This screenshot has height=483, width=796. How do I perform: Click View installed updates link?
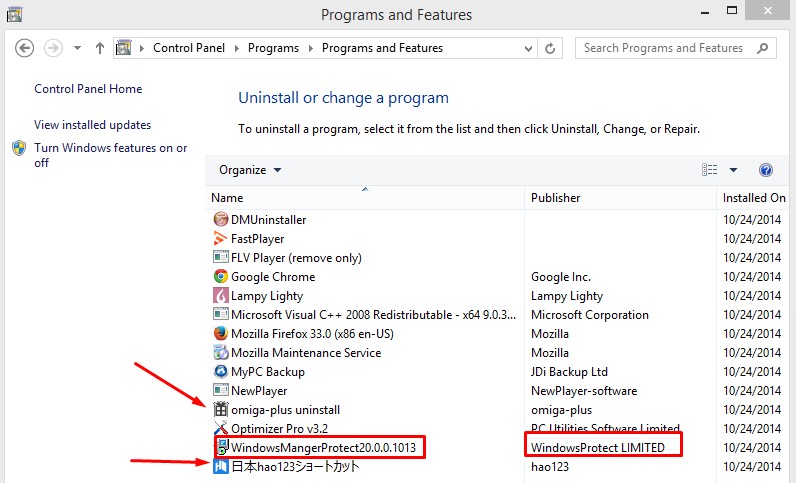[92, 125]
